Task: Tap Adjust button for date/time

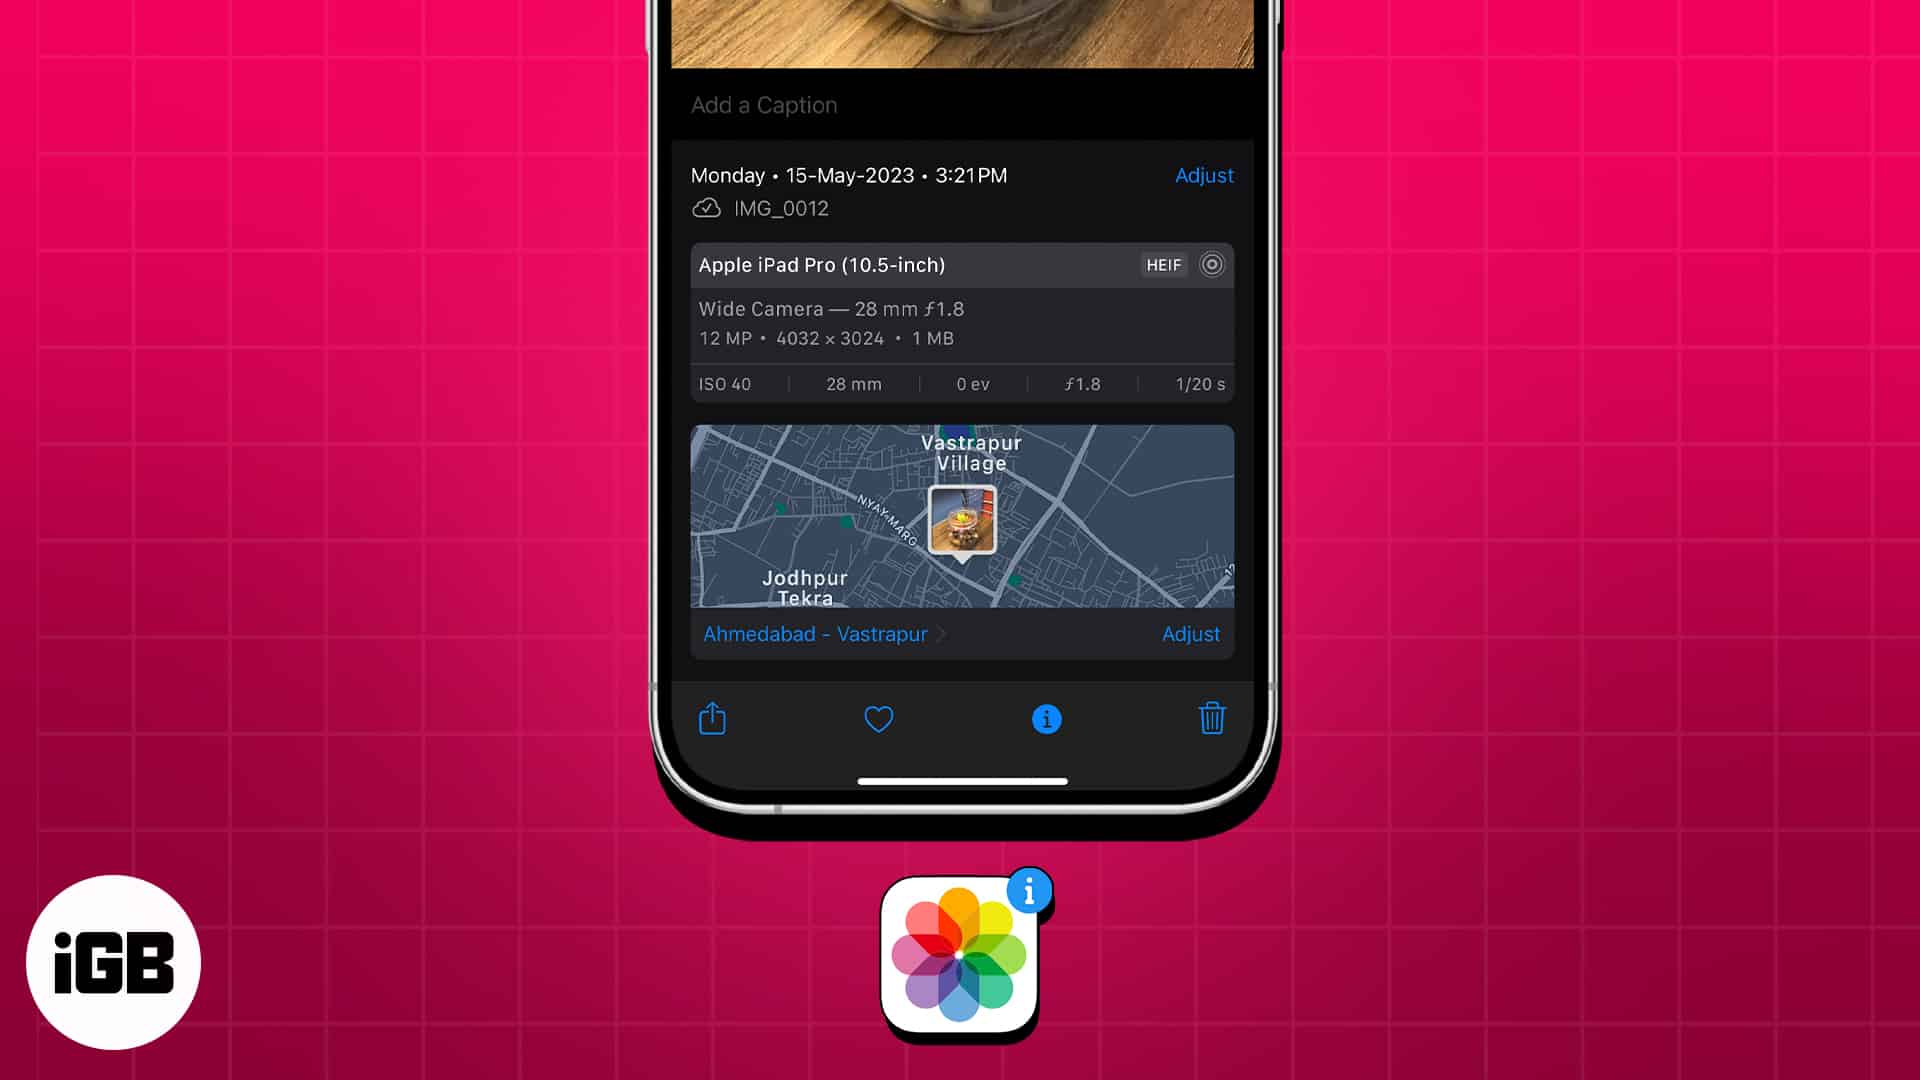Action: pyautogui.click(x=1203, y=174)
